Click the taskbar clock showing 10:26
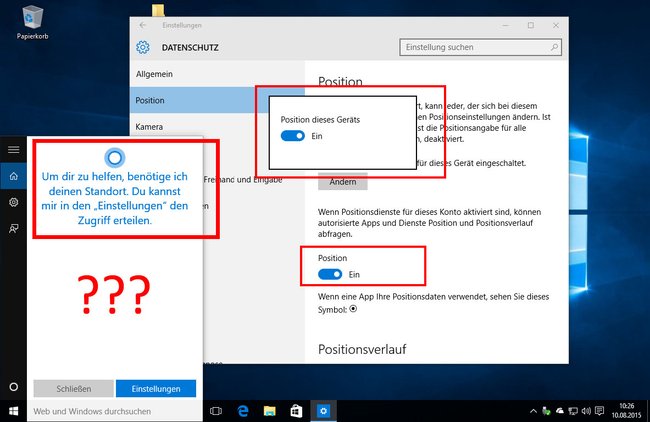 (x=626, y=410)
